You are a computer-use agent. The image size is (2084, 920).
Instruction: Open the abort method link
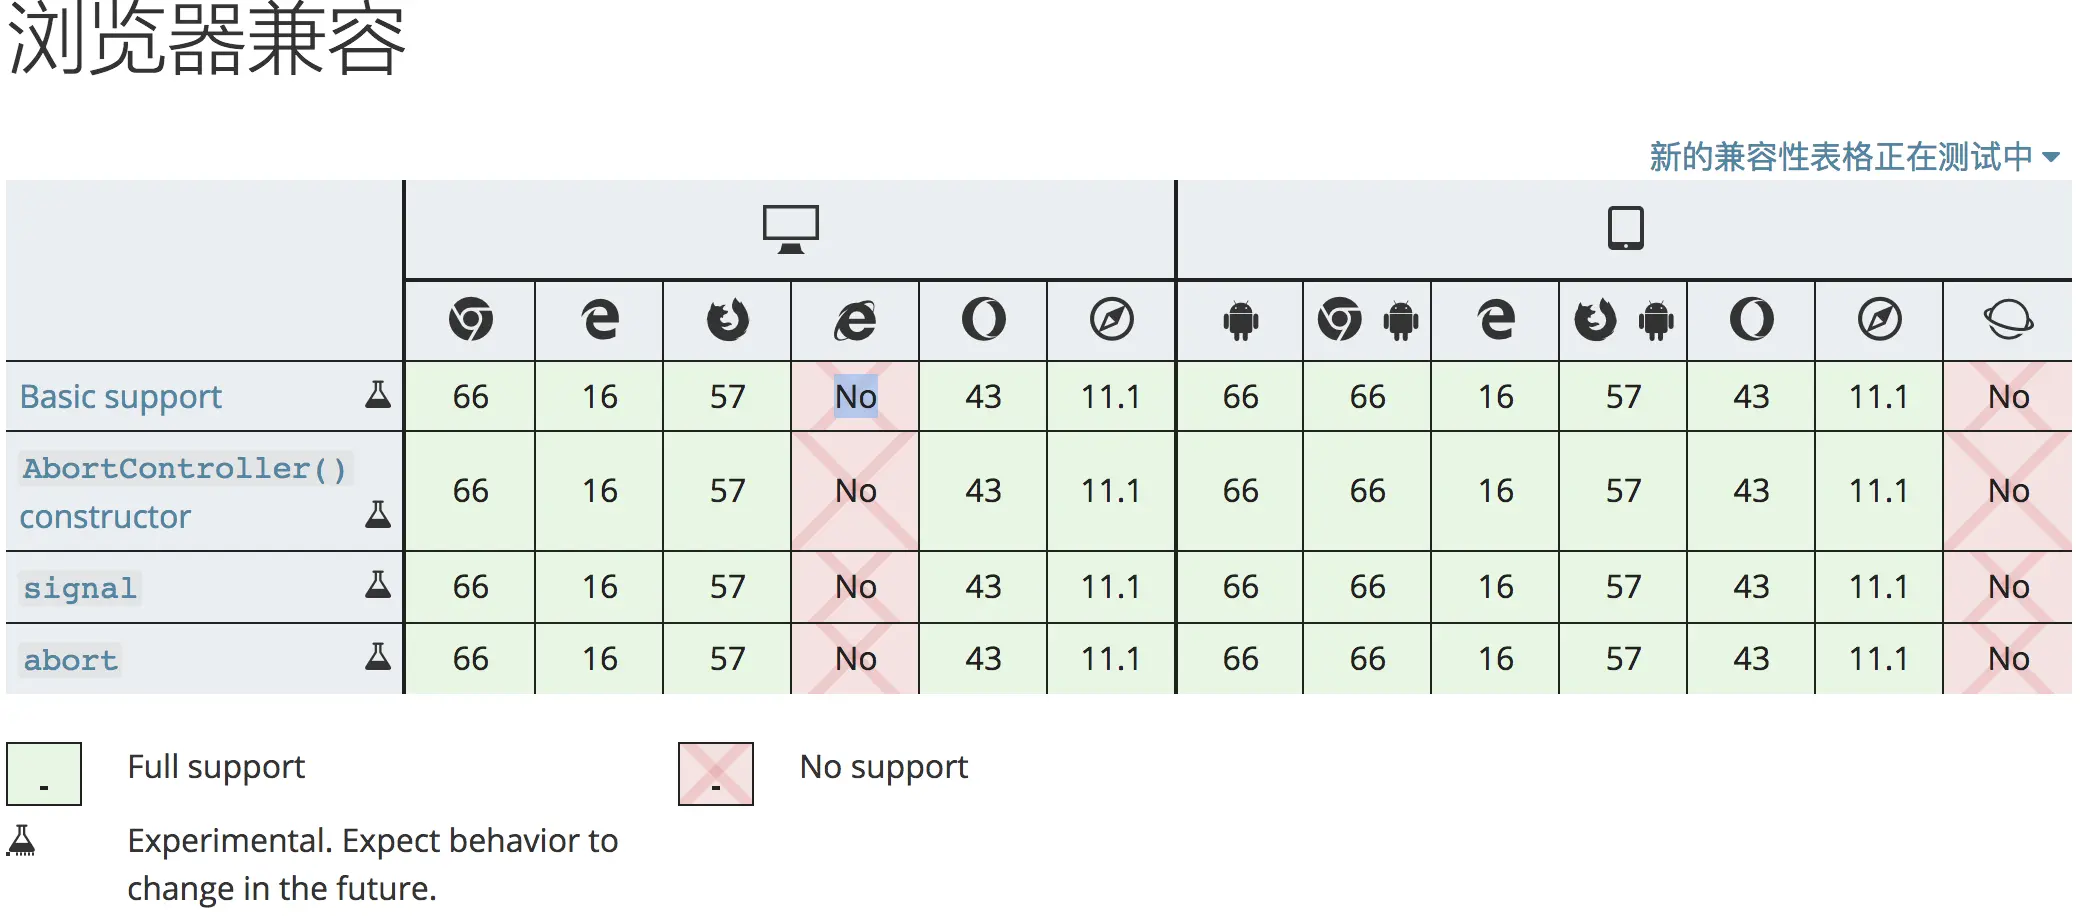[71, 660]
